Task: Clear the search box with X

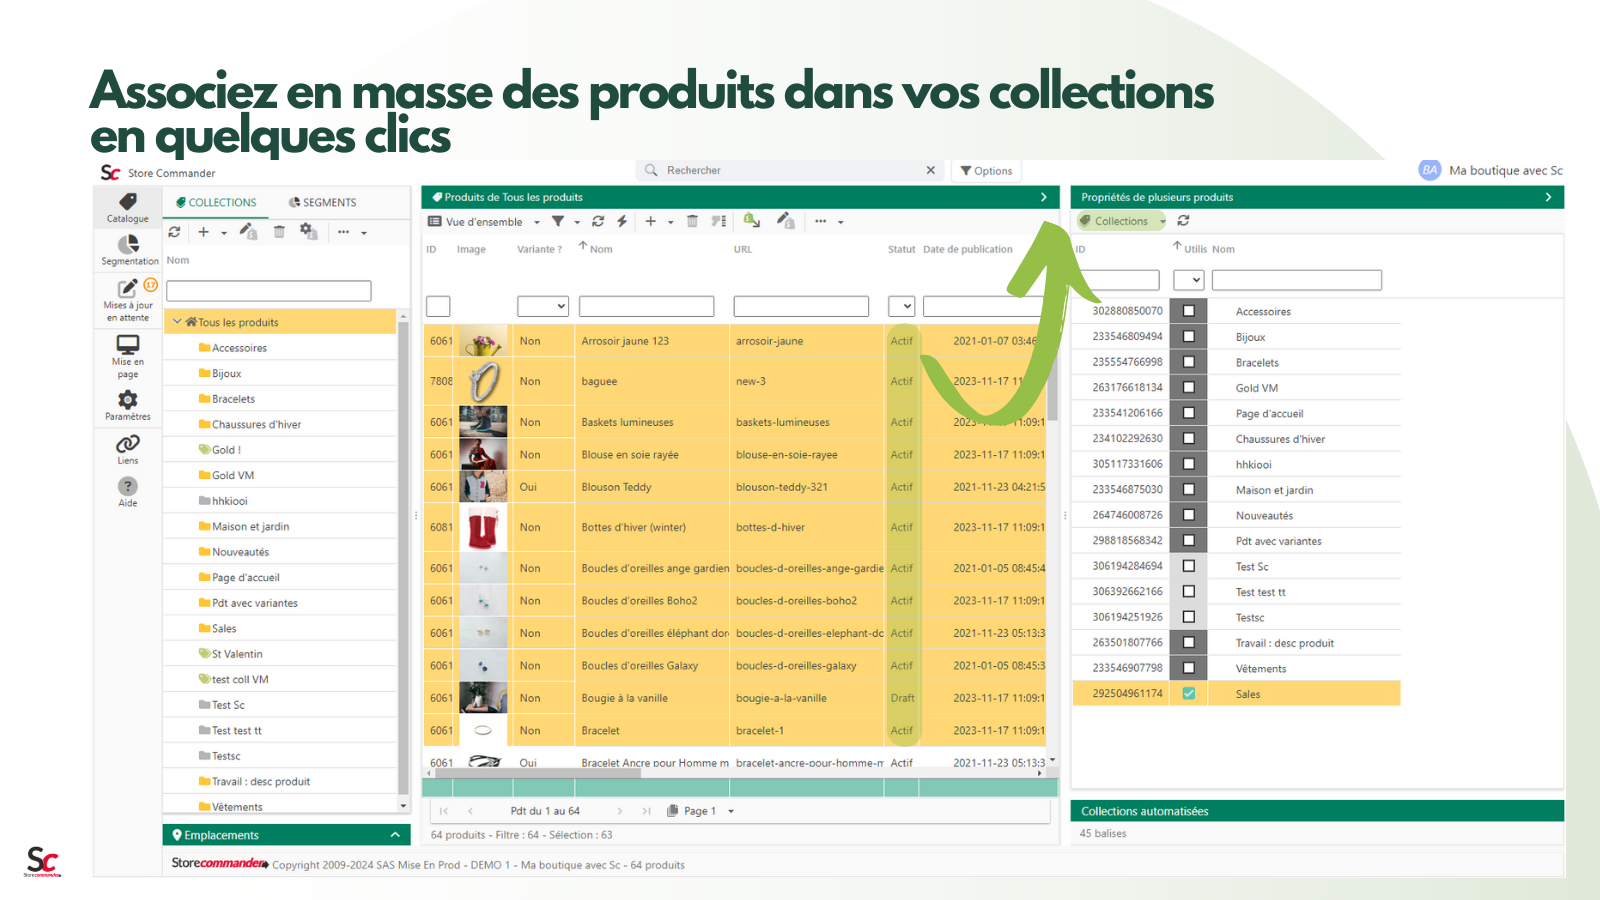Action: [930, 170]
